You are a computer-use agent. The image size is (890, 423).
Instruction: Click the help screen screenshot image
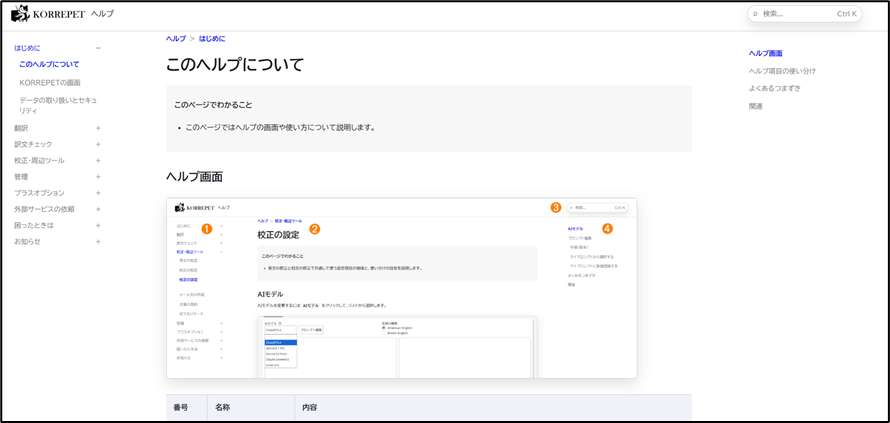tap(401, 288)
